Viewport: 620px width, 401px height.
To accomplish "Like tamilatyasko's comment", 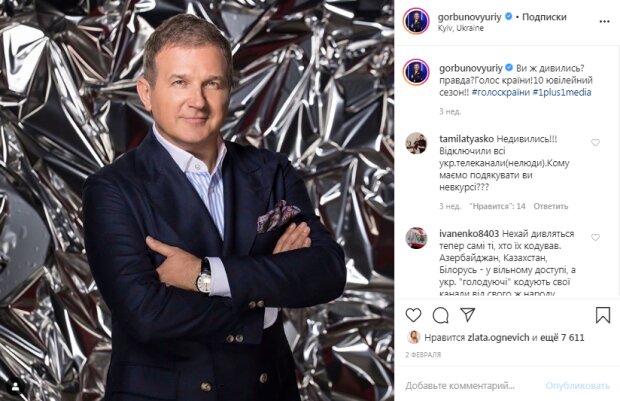I will 595,142.
